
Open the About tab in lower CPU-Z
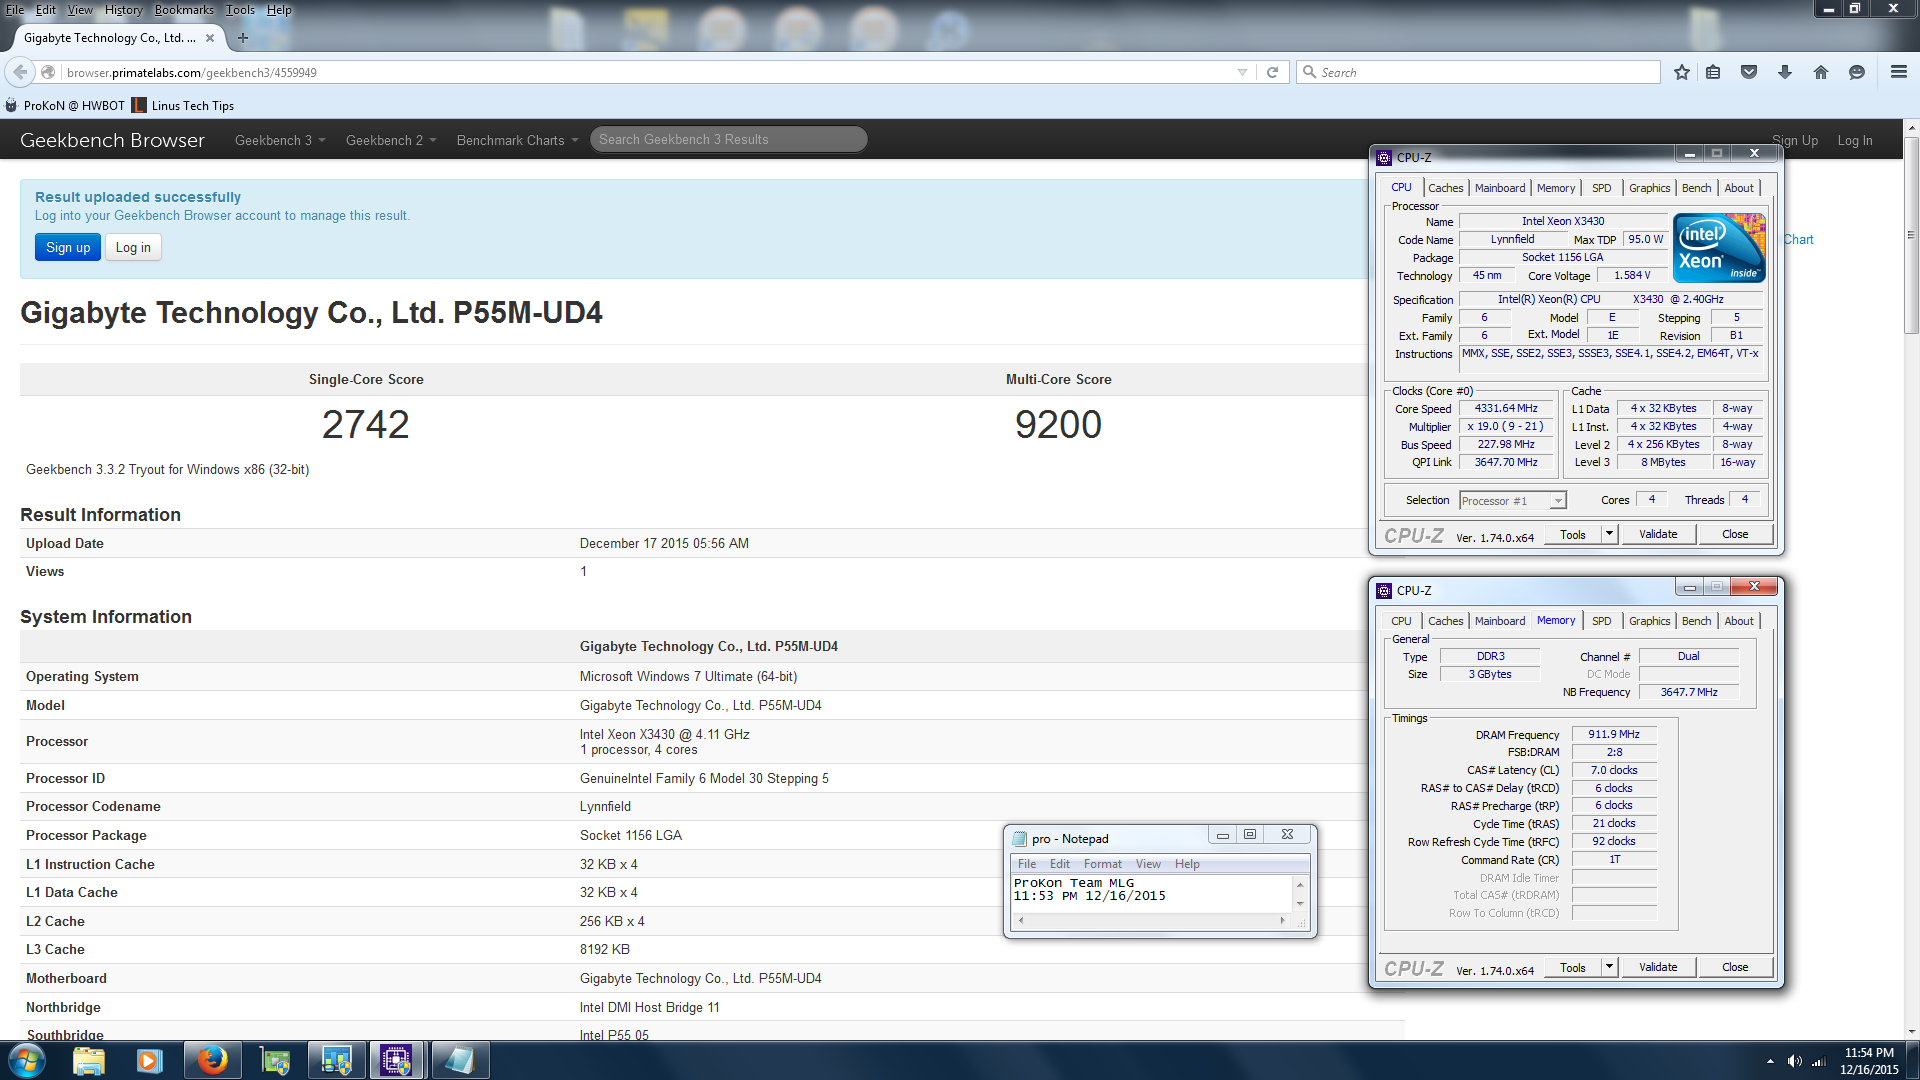(1739, 621)
